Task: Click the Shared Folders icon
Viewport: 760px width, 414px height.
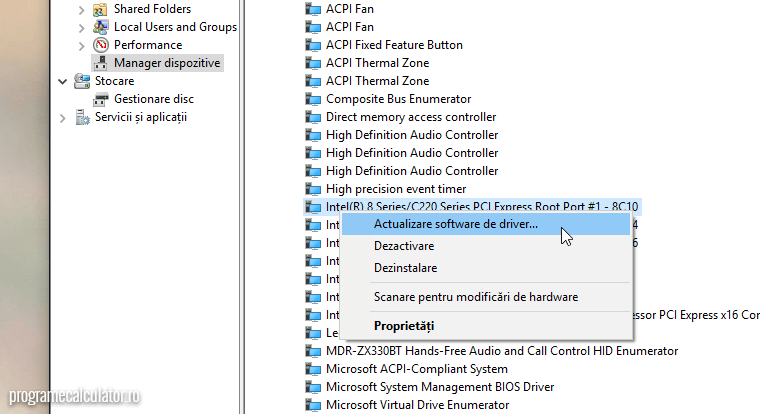Action: coord(101,9)
